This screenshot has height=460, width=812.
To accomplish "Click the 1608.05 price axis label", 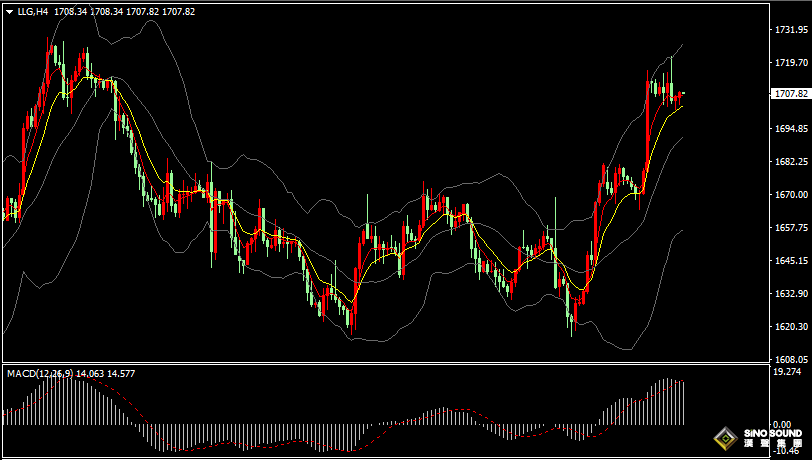I will [791, 358].
